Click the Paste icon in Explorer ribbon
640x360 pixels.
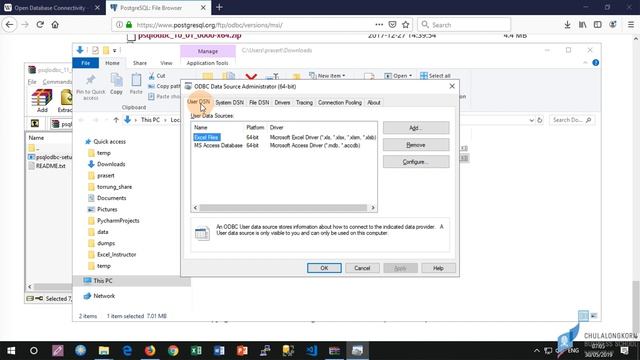pyautogui.click(x=136, y=80)
